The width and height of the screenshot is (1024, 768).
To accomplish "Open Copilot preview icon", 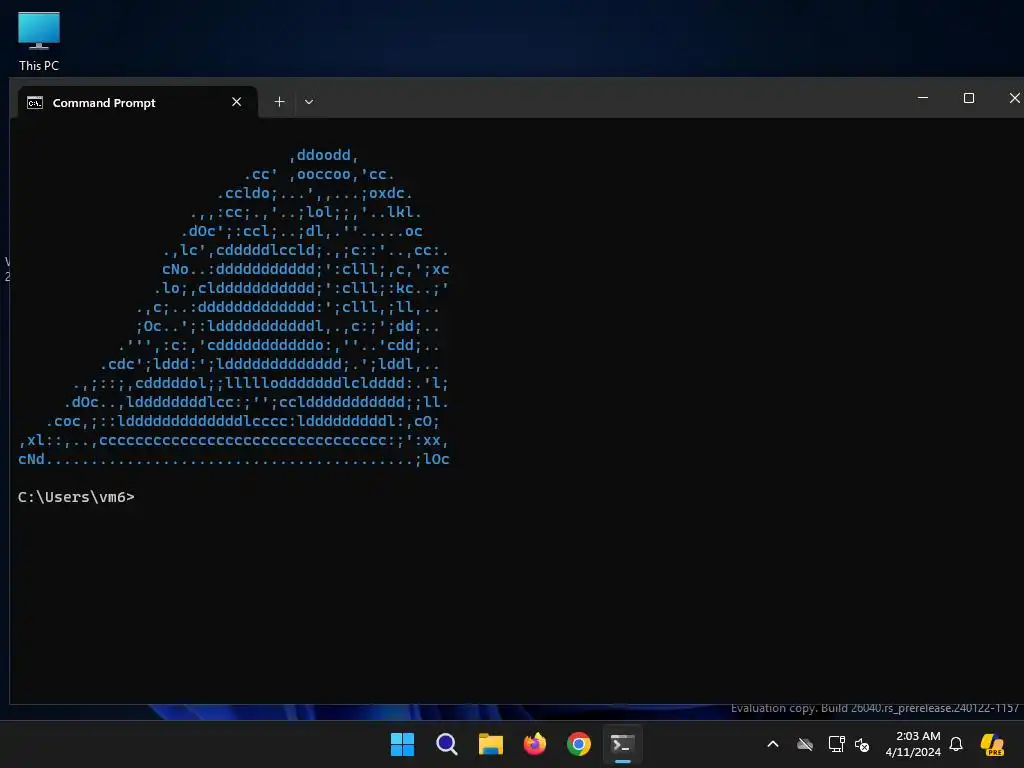I will [992, 744].
